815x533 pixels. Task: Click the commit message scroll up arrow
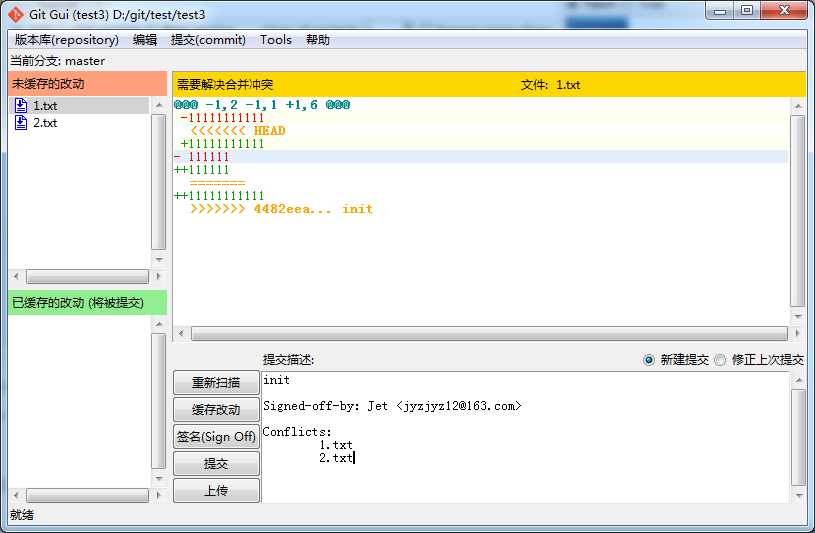798,380
